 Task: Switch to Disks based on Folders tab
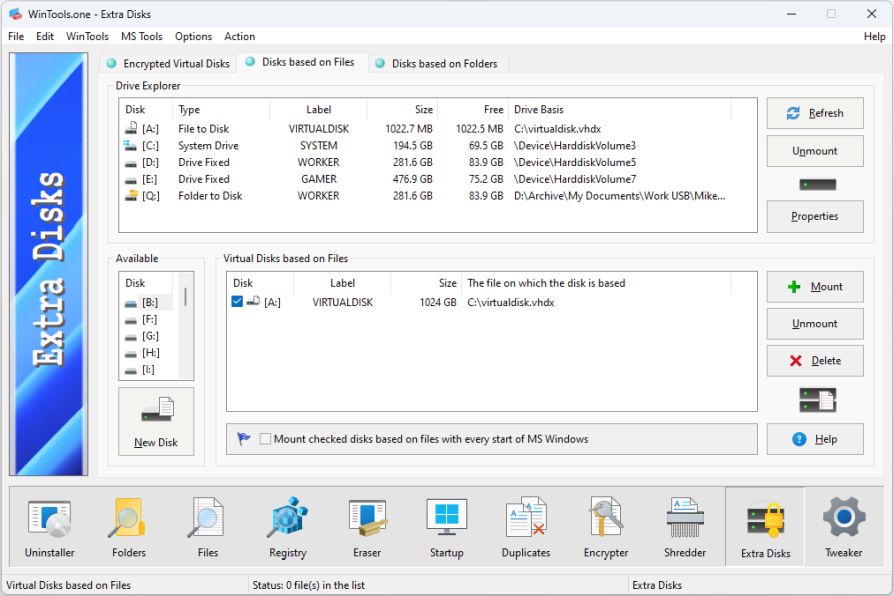pos(437,63)
